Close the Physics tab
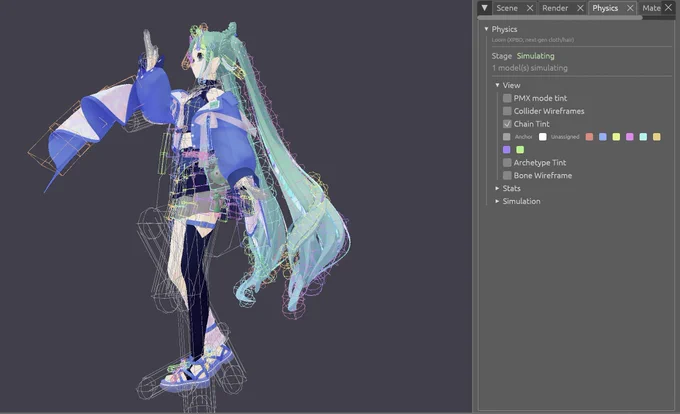The image size is (680, 414). (630, 8)
